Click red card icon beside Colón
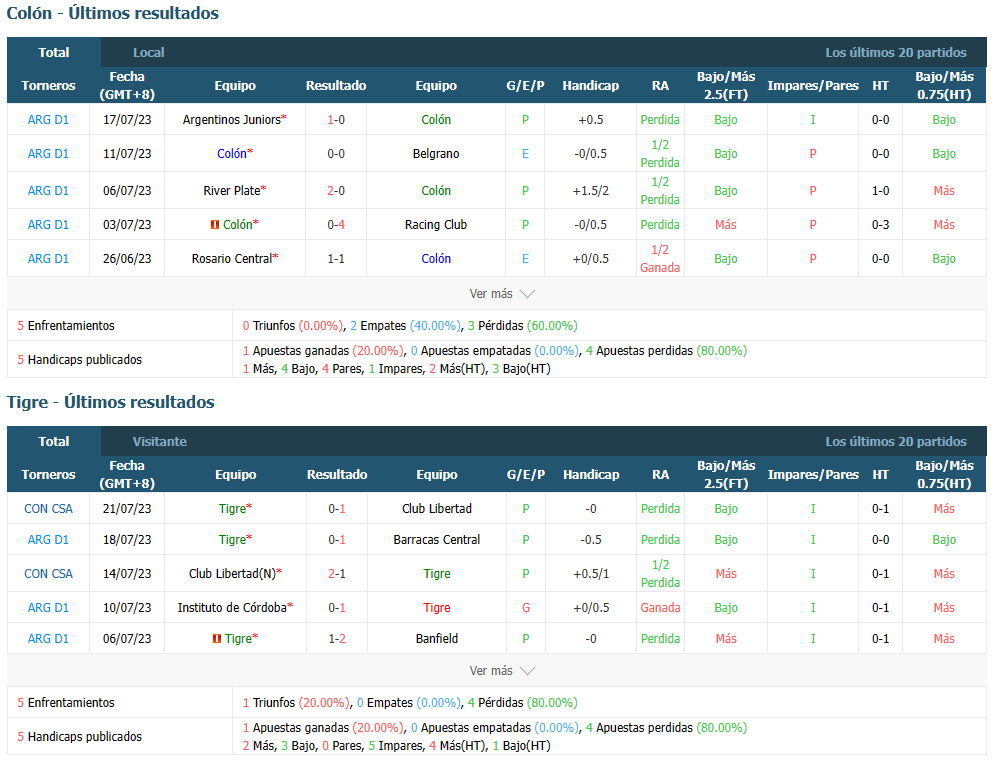Screen dimensions: 996x760 tap(215, 225)
